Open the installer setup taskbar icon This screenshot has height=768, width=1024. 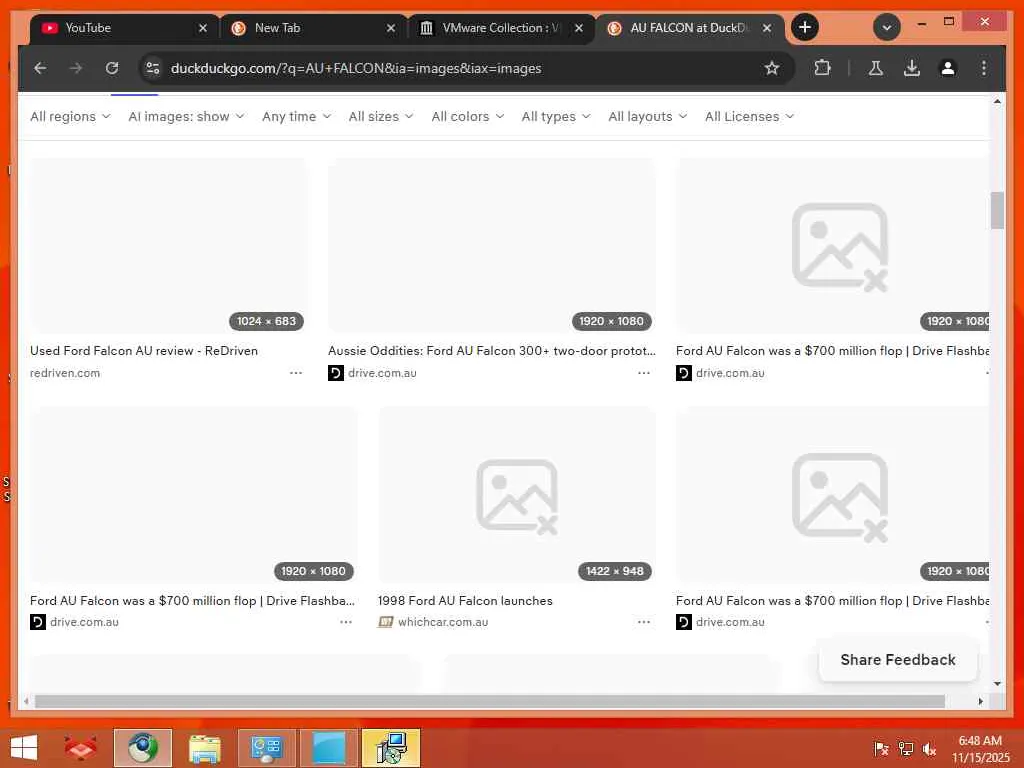391,748
